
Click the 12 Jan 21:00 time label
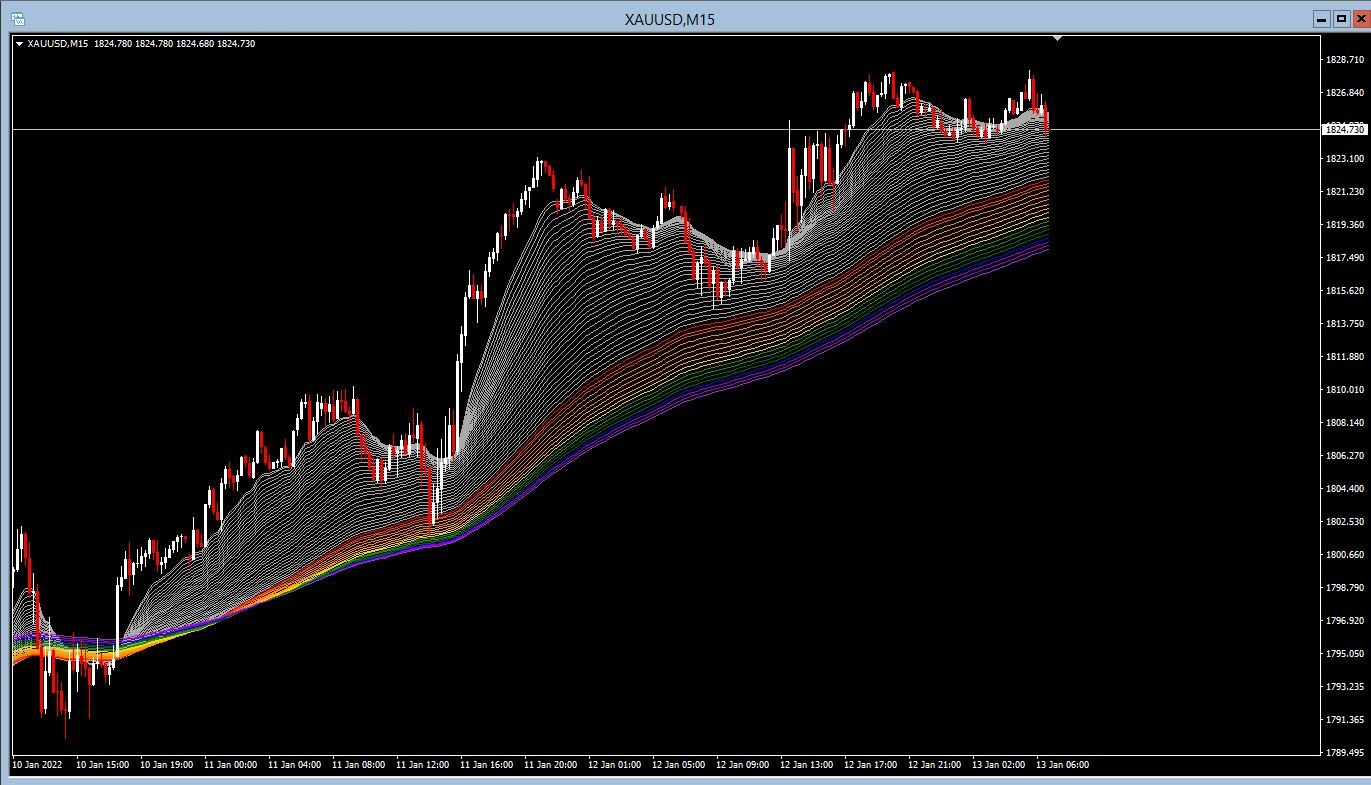pyautogui.click(x=935, y=765)
